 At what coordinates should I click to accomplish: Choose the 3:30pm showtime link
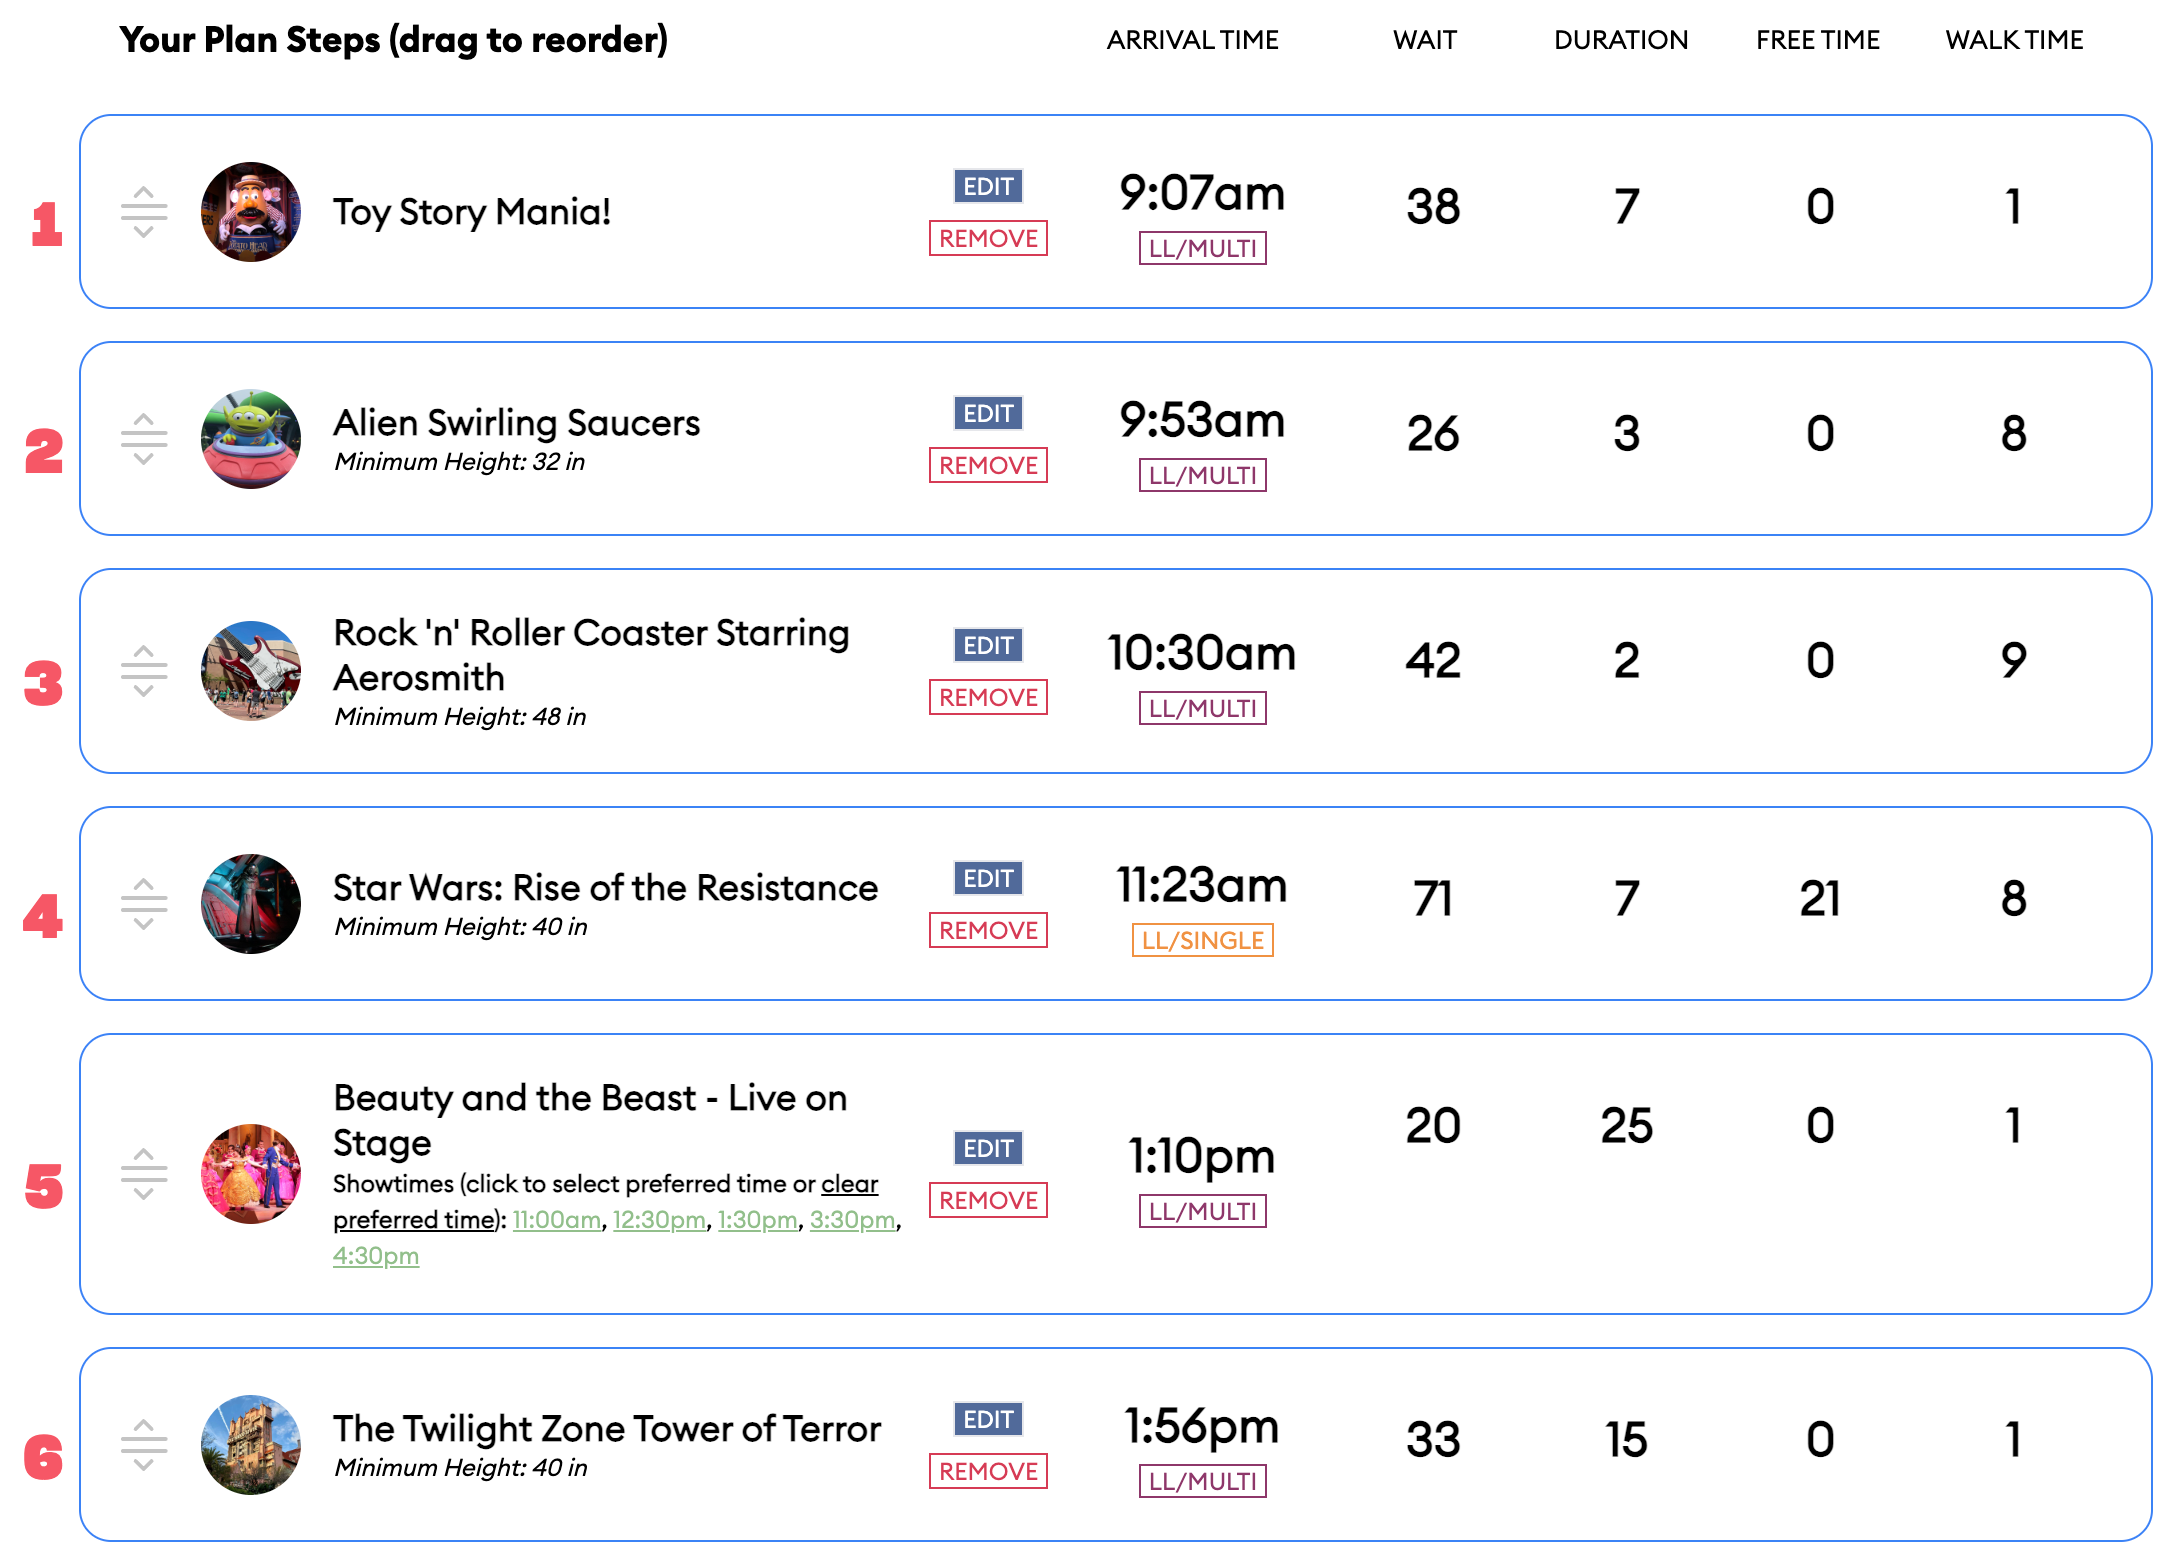[852, 1220]
